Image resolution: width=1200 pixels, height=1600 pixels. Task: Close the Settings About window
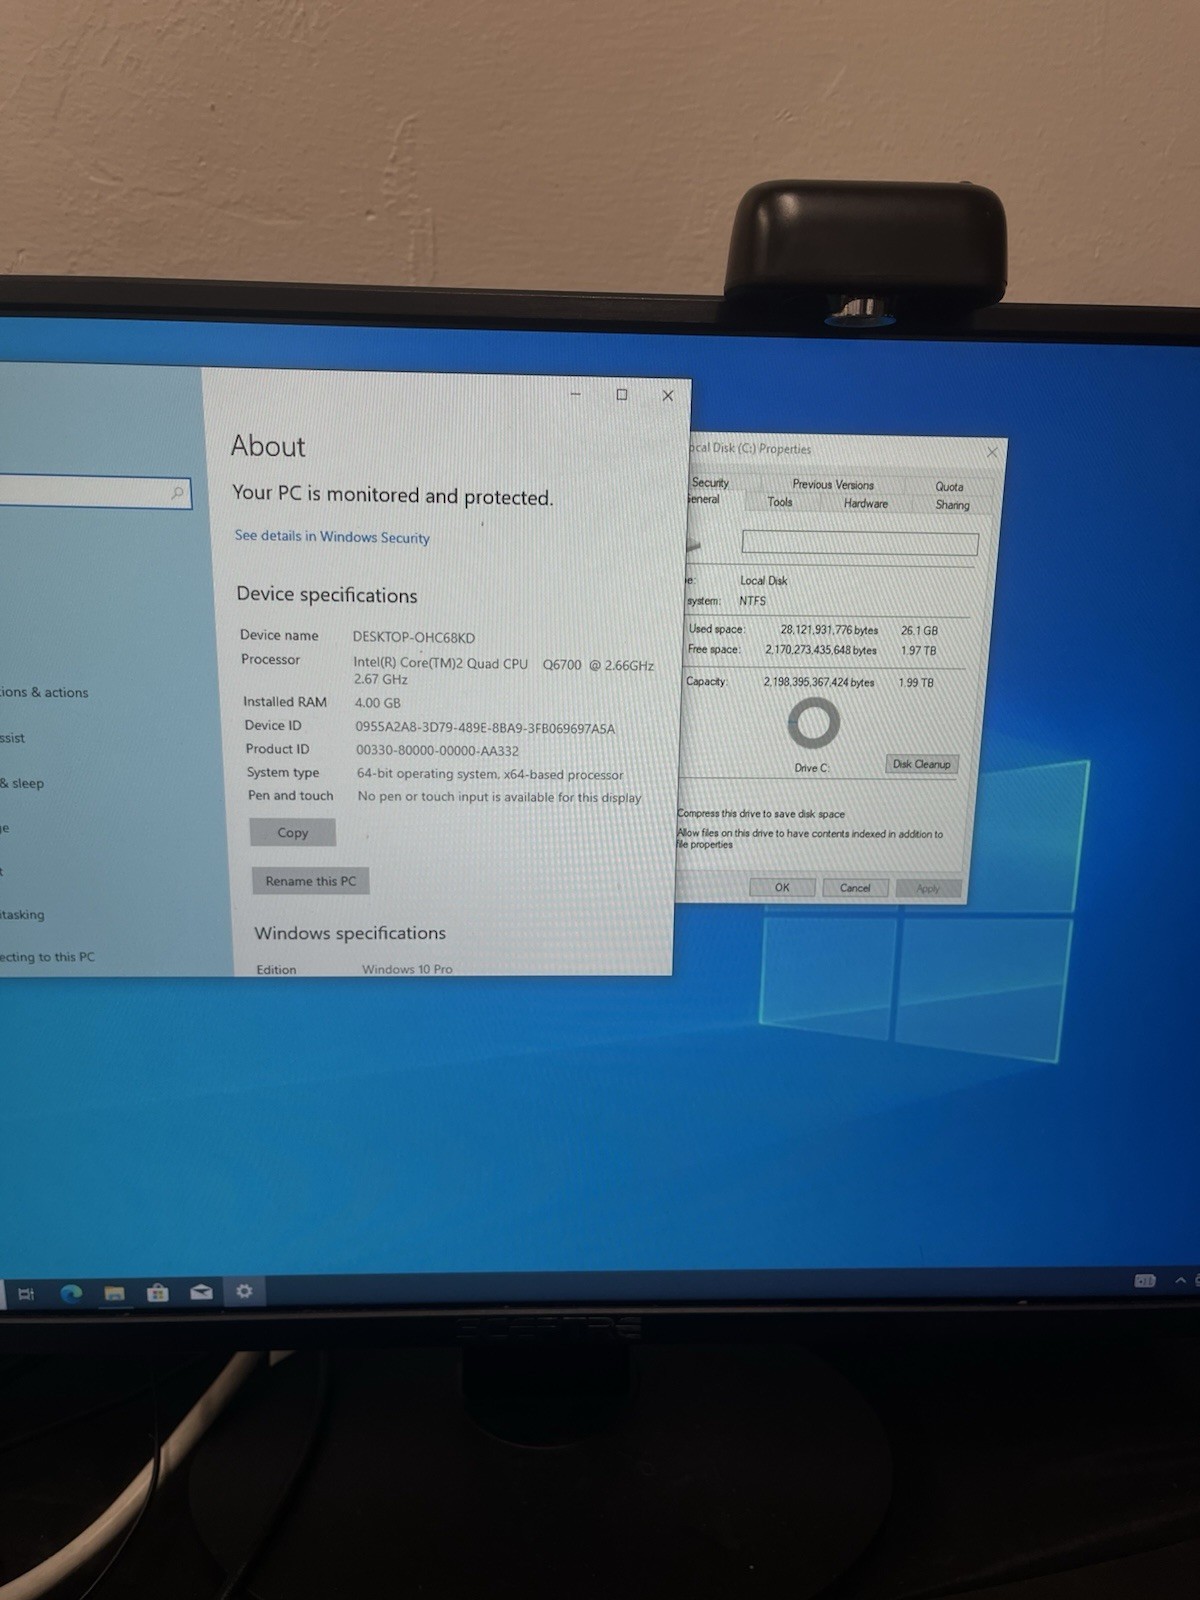click(x=668, y=396)
